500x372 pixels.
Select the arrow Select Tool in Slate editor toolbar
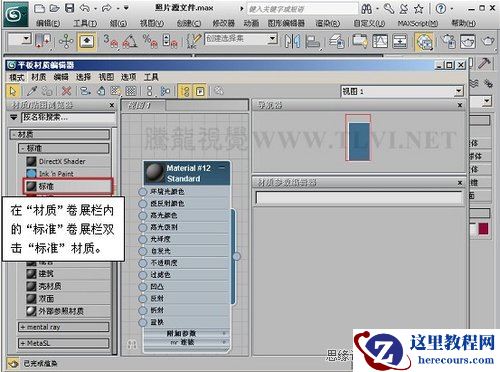click(x=13, y=91)
